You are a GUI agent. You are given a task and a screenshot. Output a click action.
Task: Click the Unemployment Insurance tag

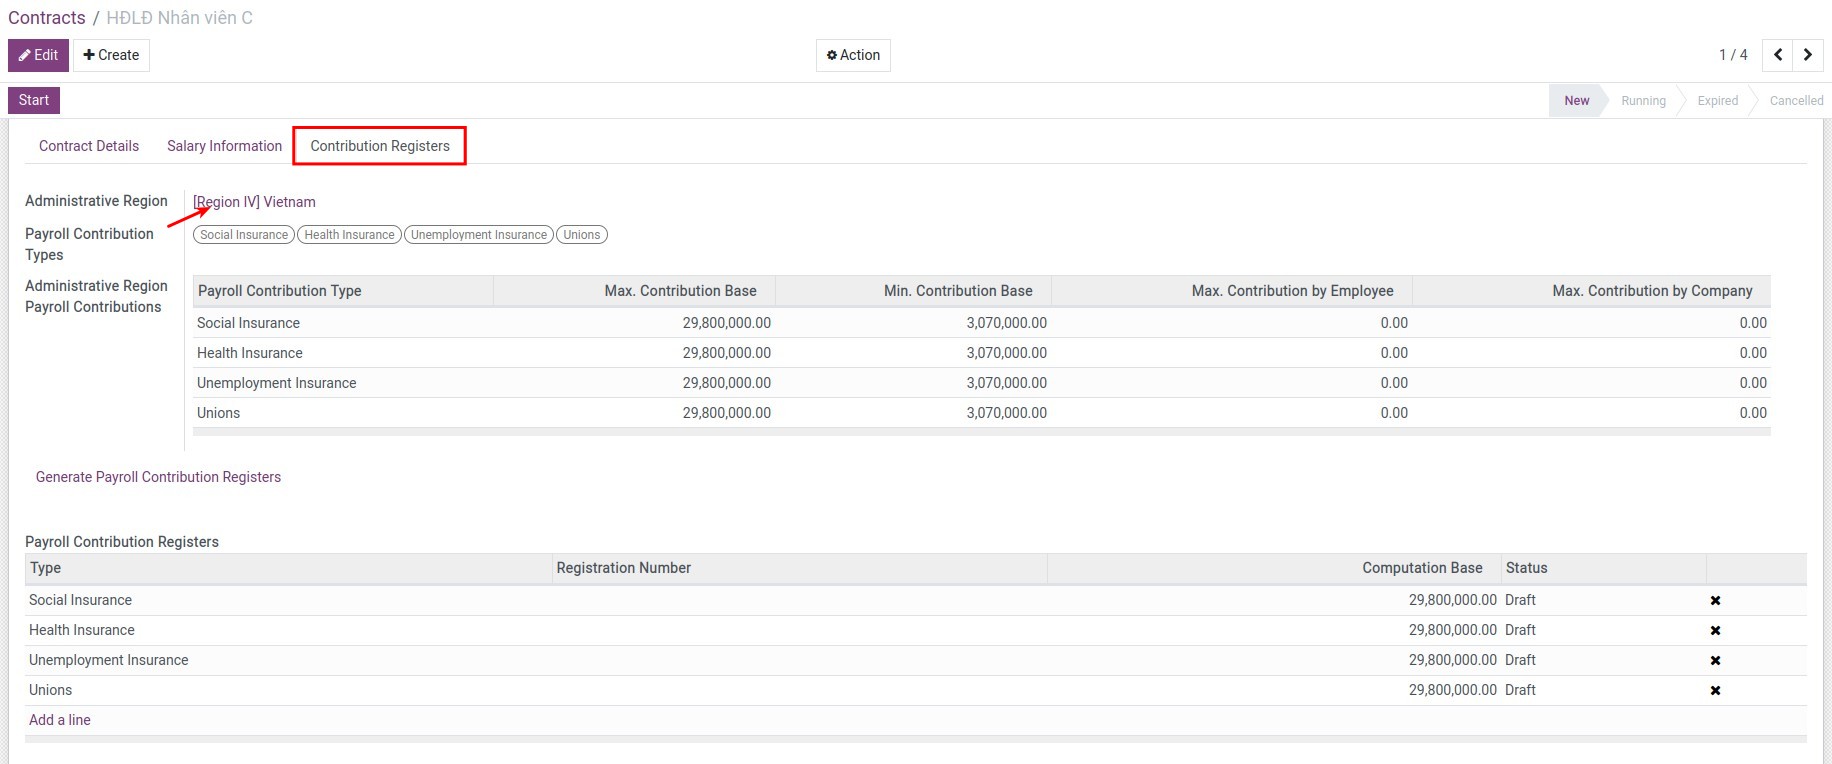(x=478, y=235)
